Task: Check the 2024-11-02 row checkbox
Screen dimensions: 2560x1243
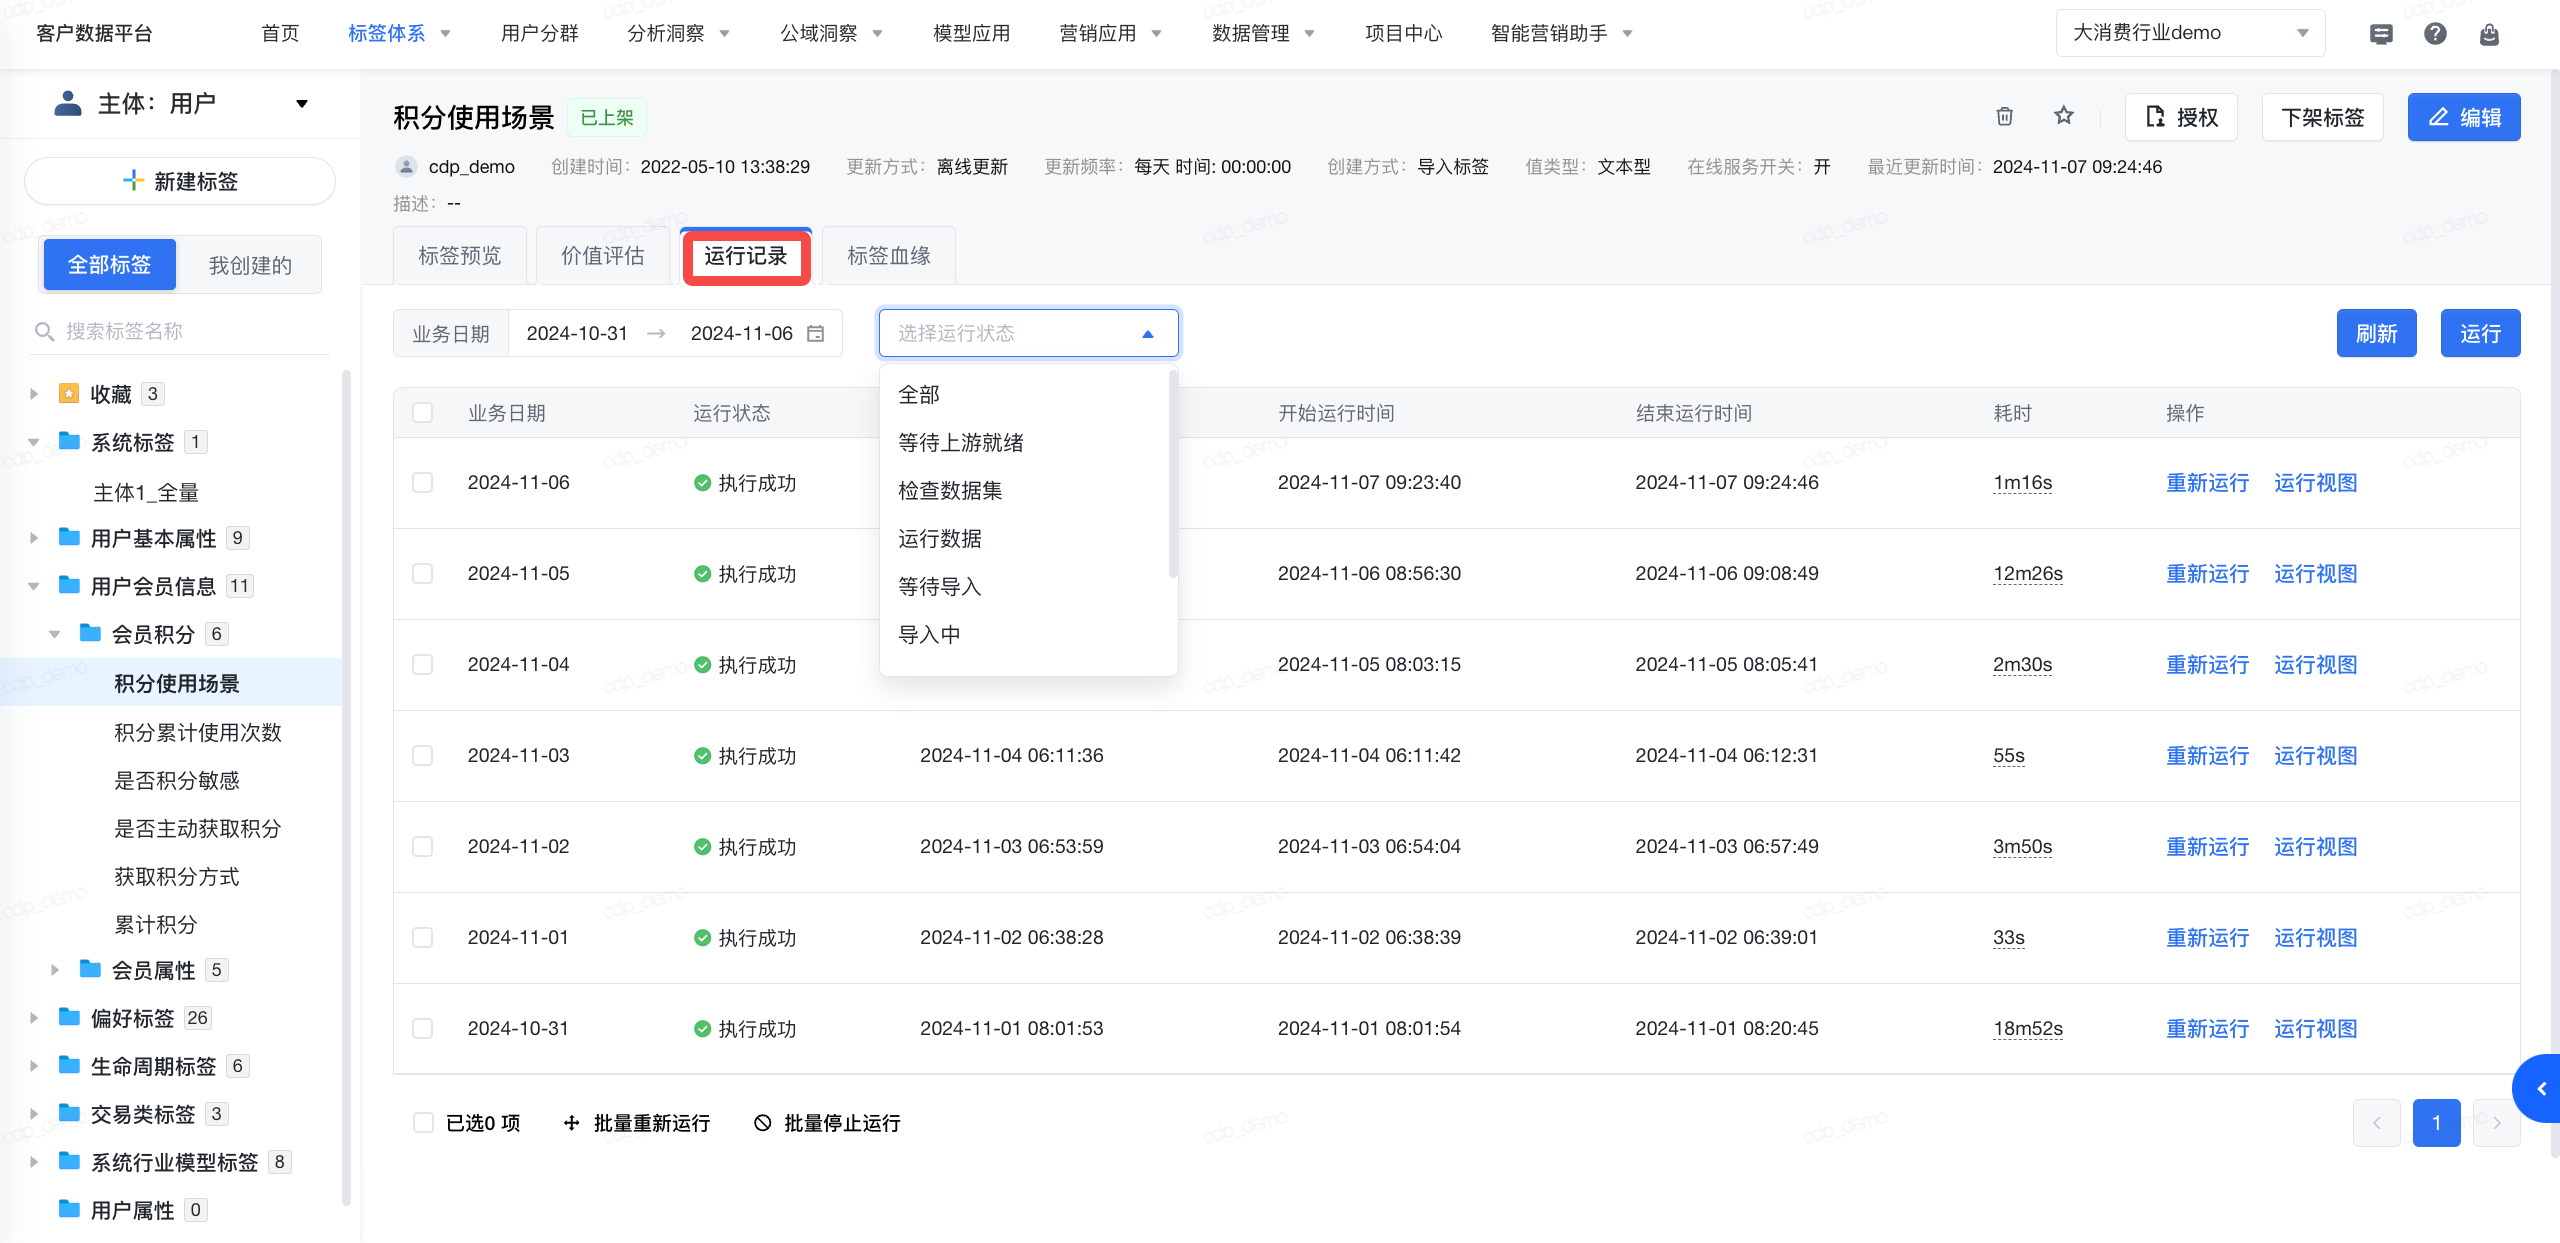Action: click(423, 847)
